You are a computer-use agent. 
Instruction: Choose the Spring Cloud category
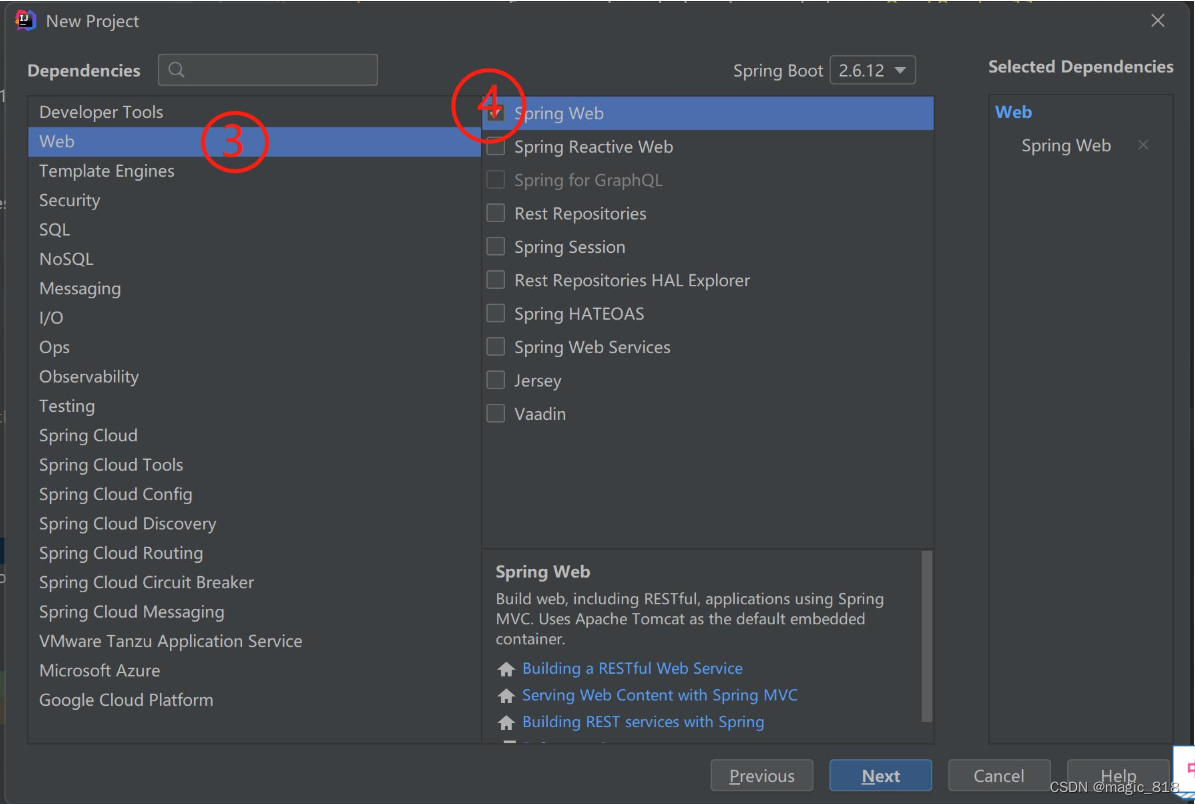pos(88,436)
